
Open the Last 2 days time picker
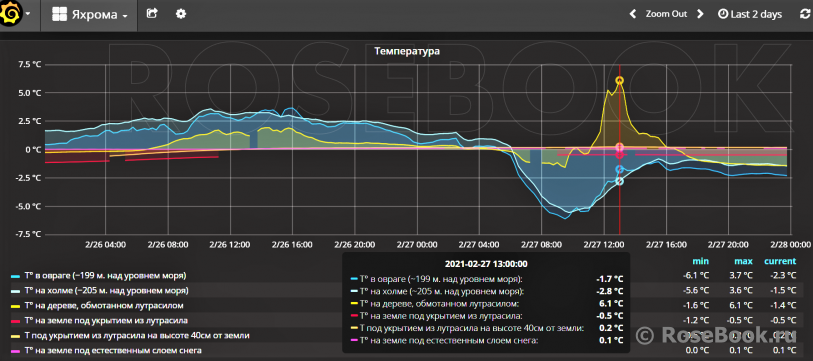coord(750,15)
